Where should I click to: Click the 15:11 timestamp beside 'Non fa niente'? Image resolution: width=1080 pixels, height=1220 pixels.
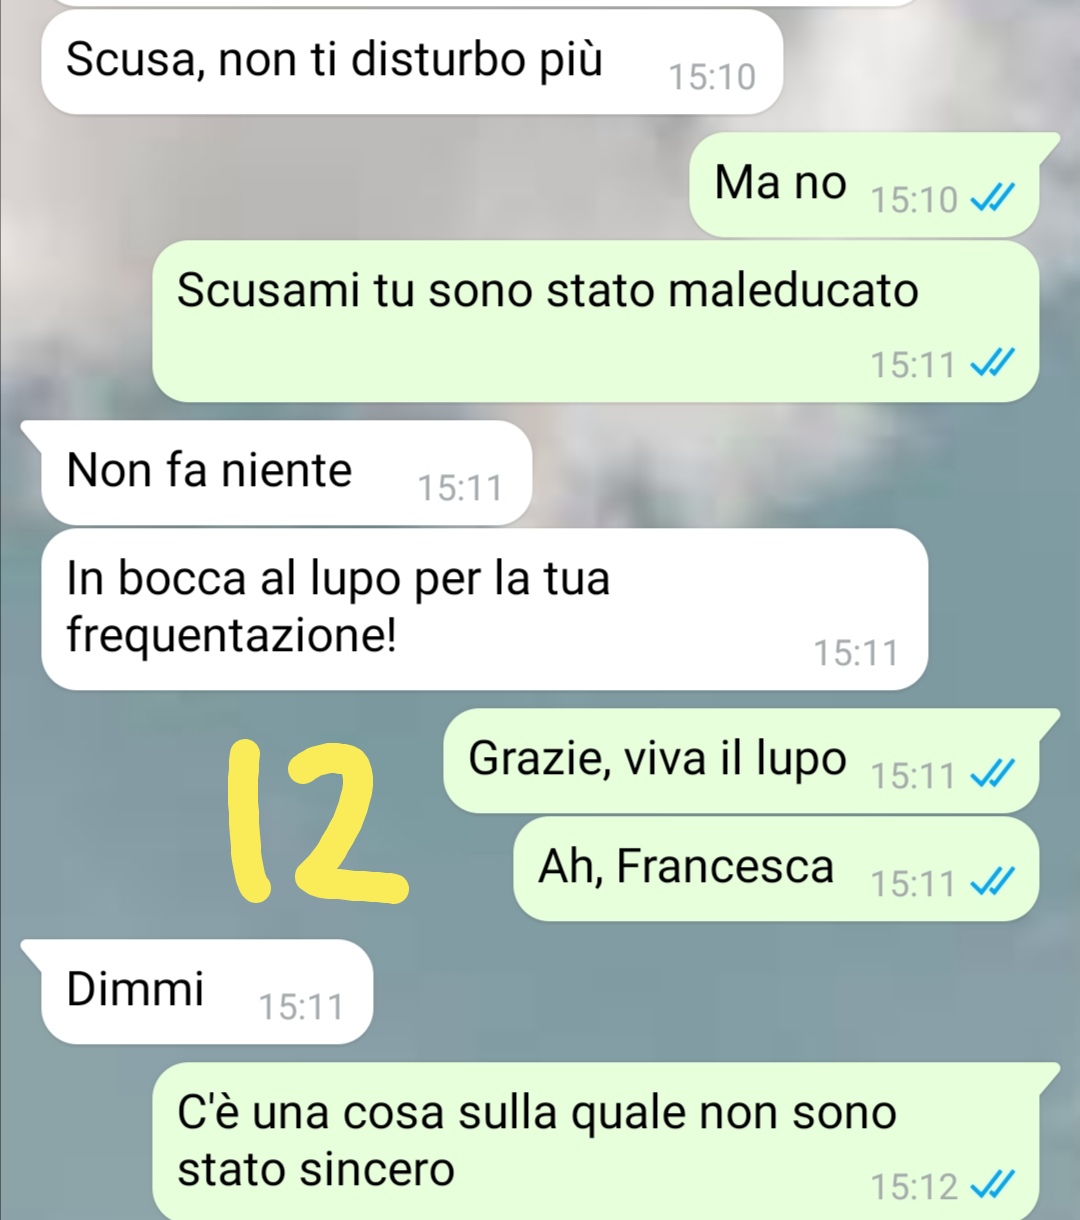click(460, 488)
